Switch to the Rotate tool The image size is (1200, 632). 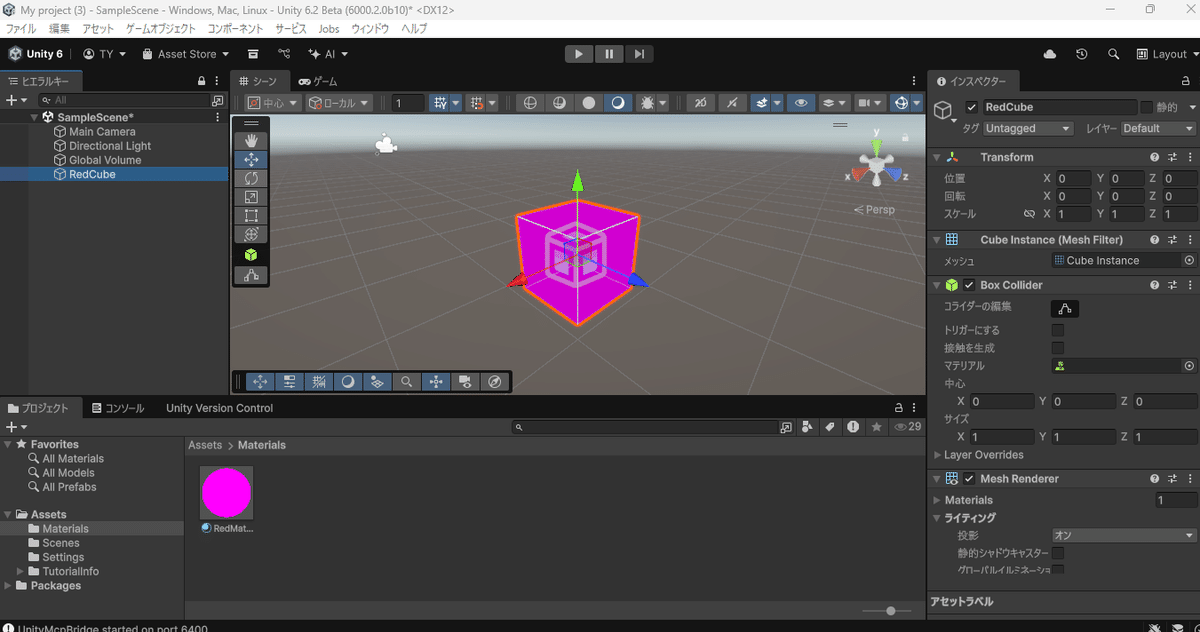point(251,178)
